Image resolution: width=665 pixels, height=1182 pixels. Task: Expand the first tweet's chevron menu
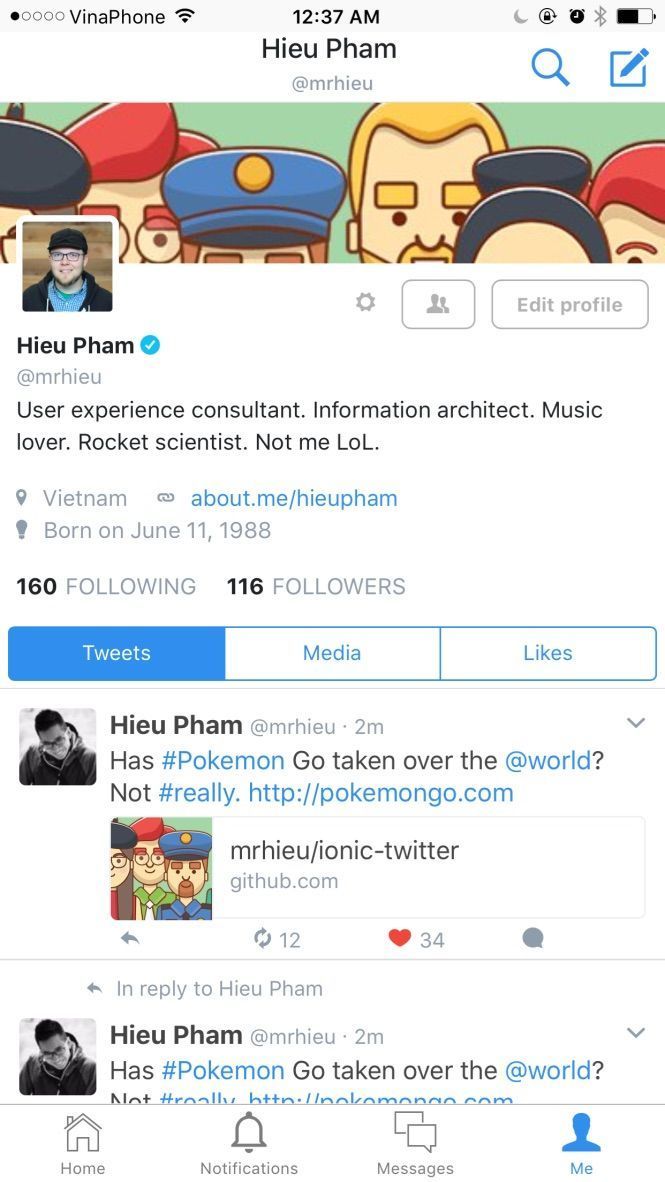pyautogui.click(x=636, y=723)
